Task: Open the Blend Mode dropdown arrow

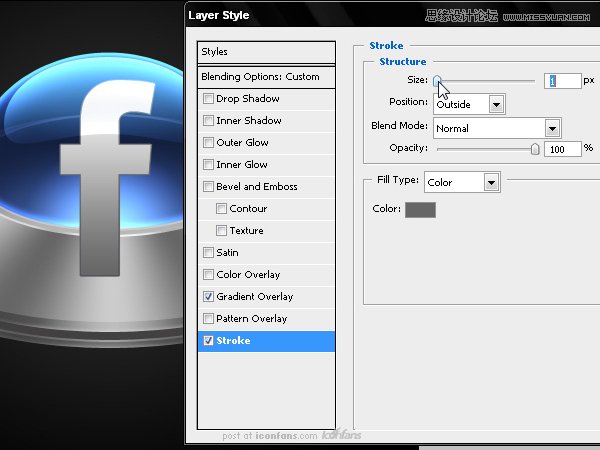Action: pos(552,129)
